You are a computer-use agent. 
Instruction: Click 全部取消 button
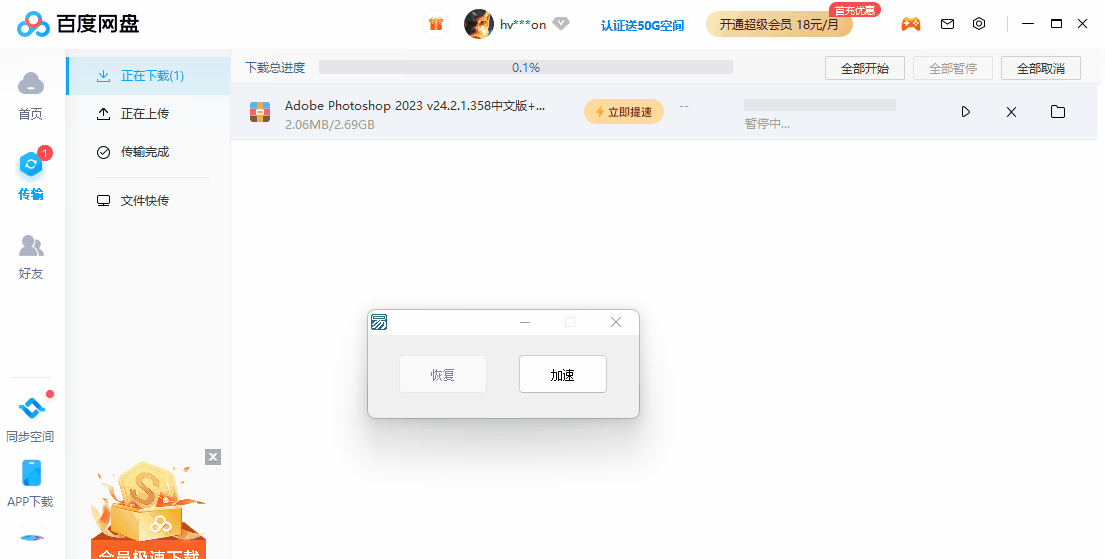pyautogui.click(x=1041, y=68)
